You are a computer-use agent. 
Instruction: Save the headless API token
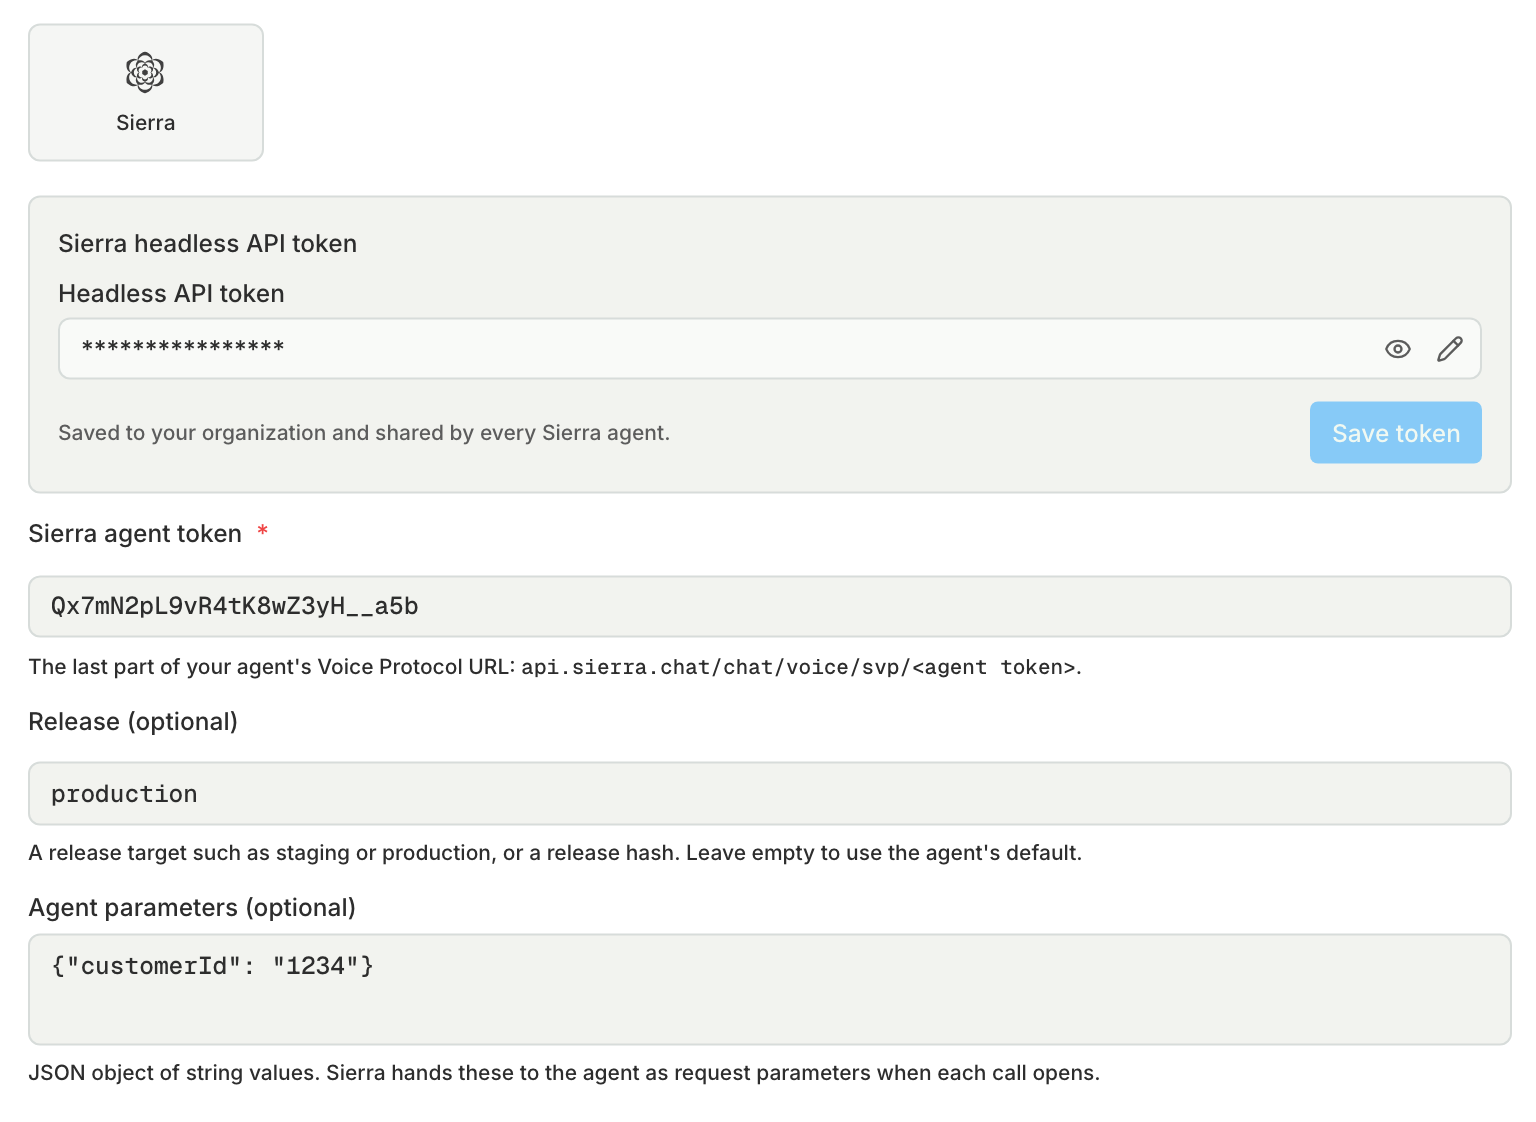click(x=1395, y=433)
